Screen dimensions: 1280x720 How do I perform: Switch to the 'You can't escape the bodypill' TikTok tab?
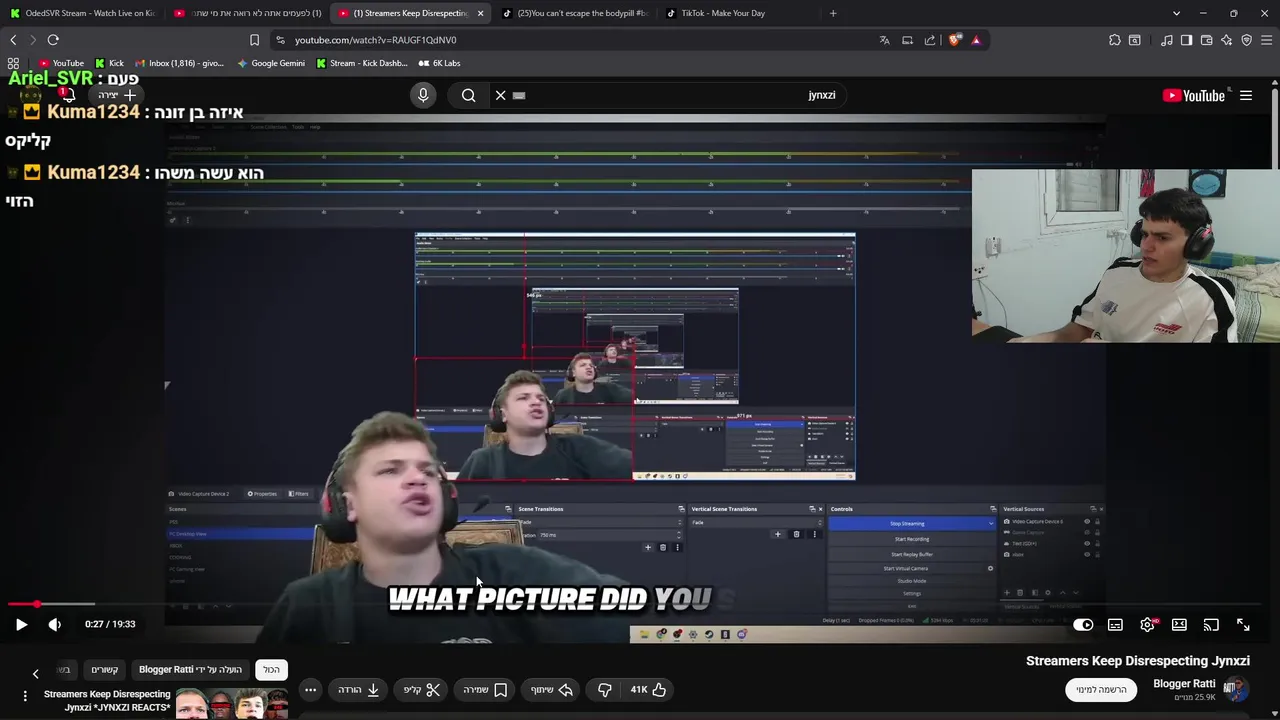[x=575, y=13]
